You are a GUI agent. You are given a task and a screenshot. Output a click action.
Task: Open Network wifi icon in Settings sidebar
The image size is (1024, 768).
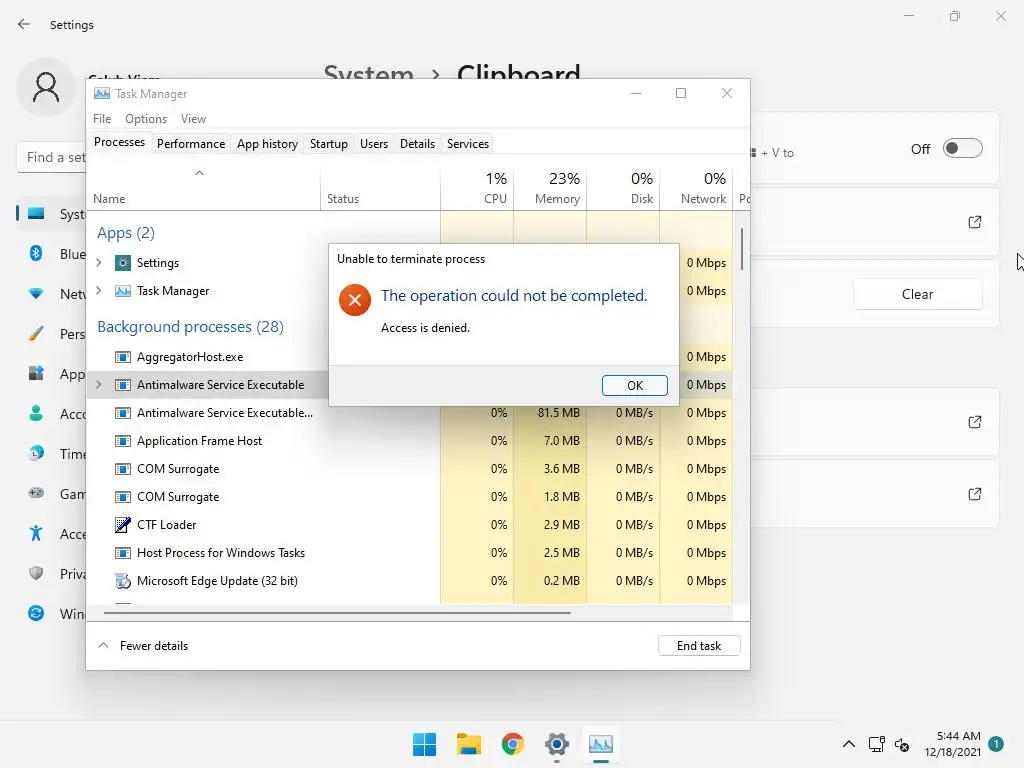coord(36,294)
